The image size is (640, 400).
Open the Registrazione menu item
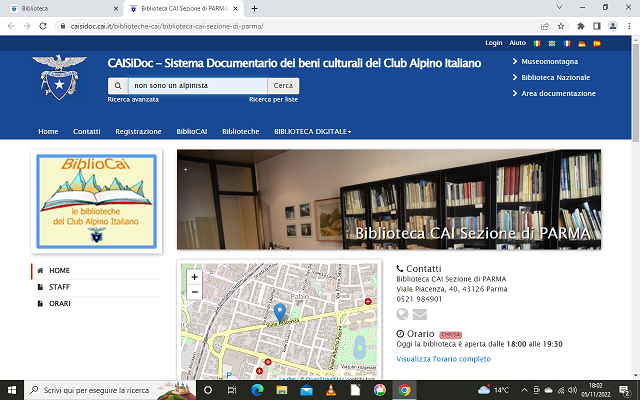point(138,131)
